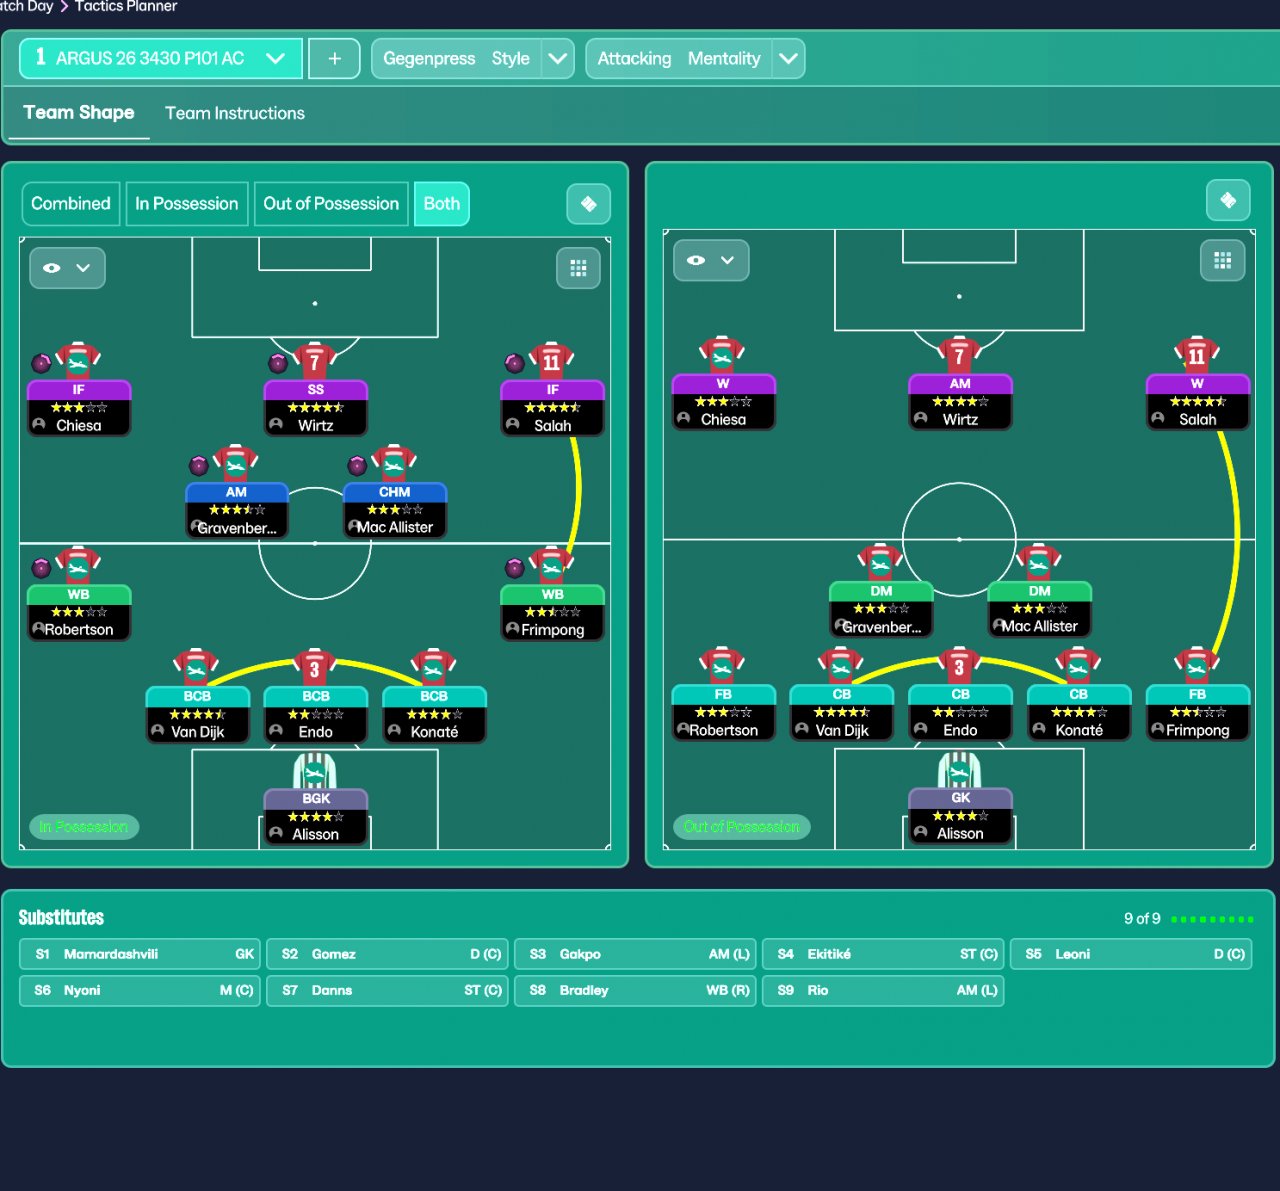Open the eye visibility dropdown on the In Possession pitch
This screenshot has height=1191, width=1280.
point(67,268)
